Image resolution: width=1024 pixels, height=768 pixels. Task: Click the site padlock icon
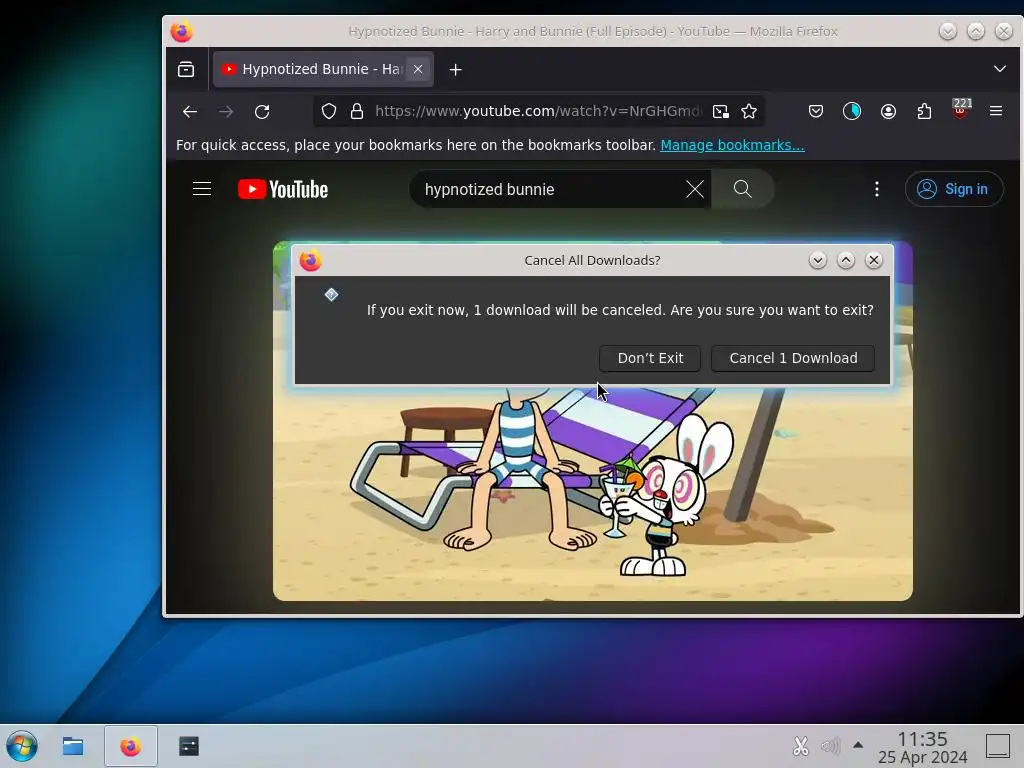[357, 112]
